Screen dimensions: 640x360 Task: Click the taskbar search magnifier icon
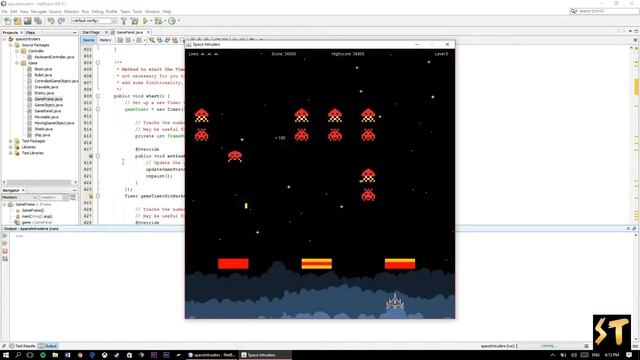(x=18, y=355)
